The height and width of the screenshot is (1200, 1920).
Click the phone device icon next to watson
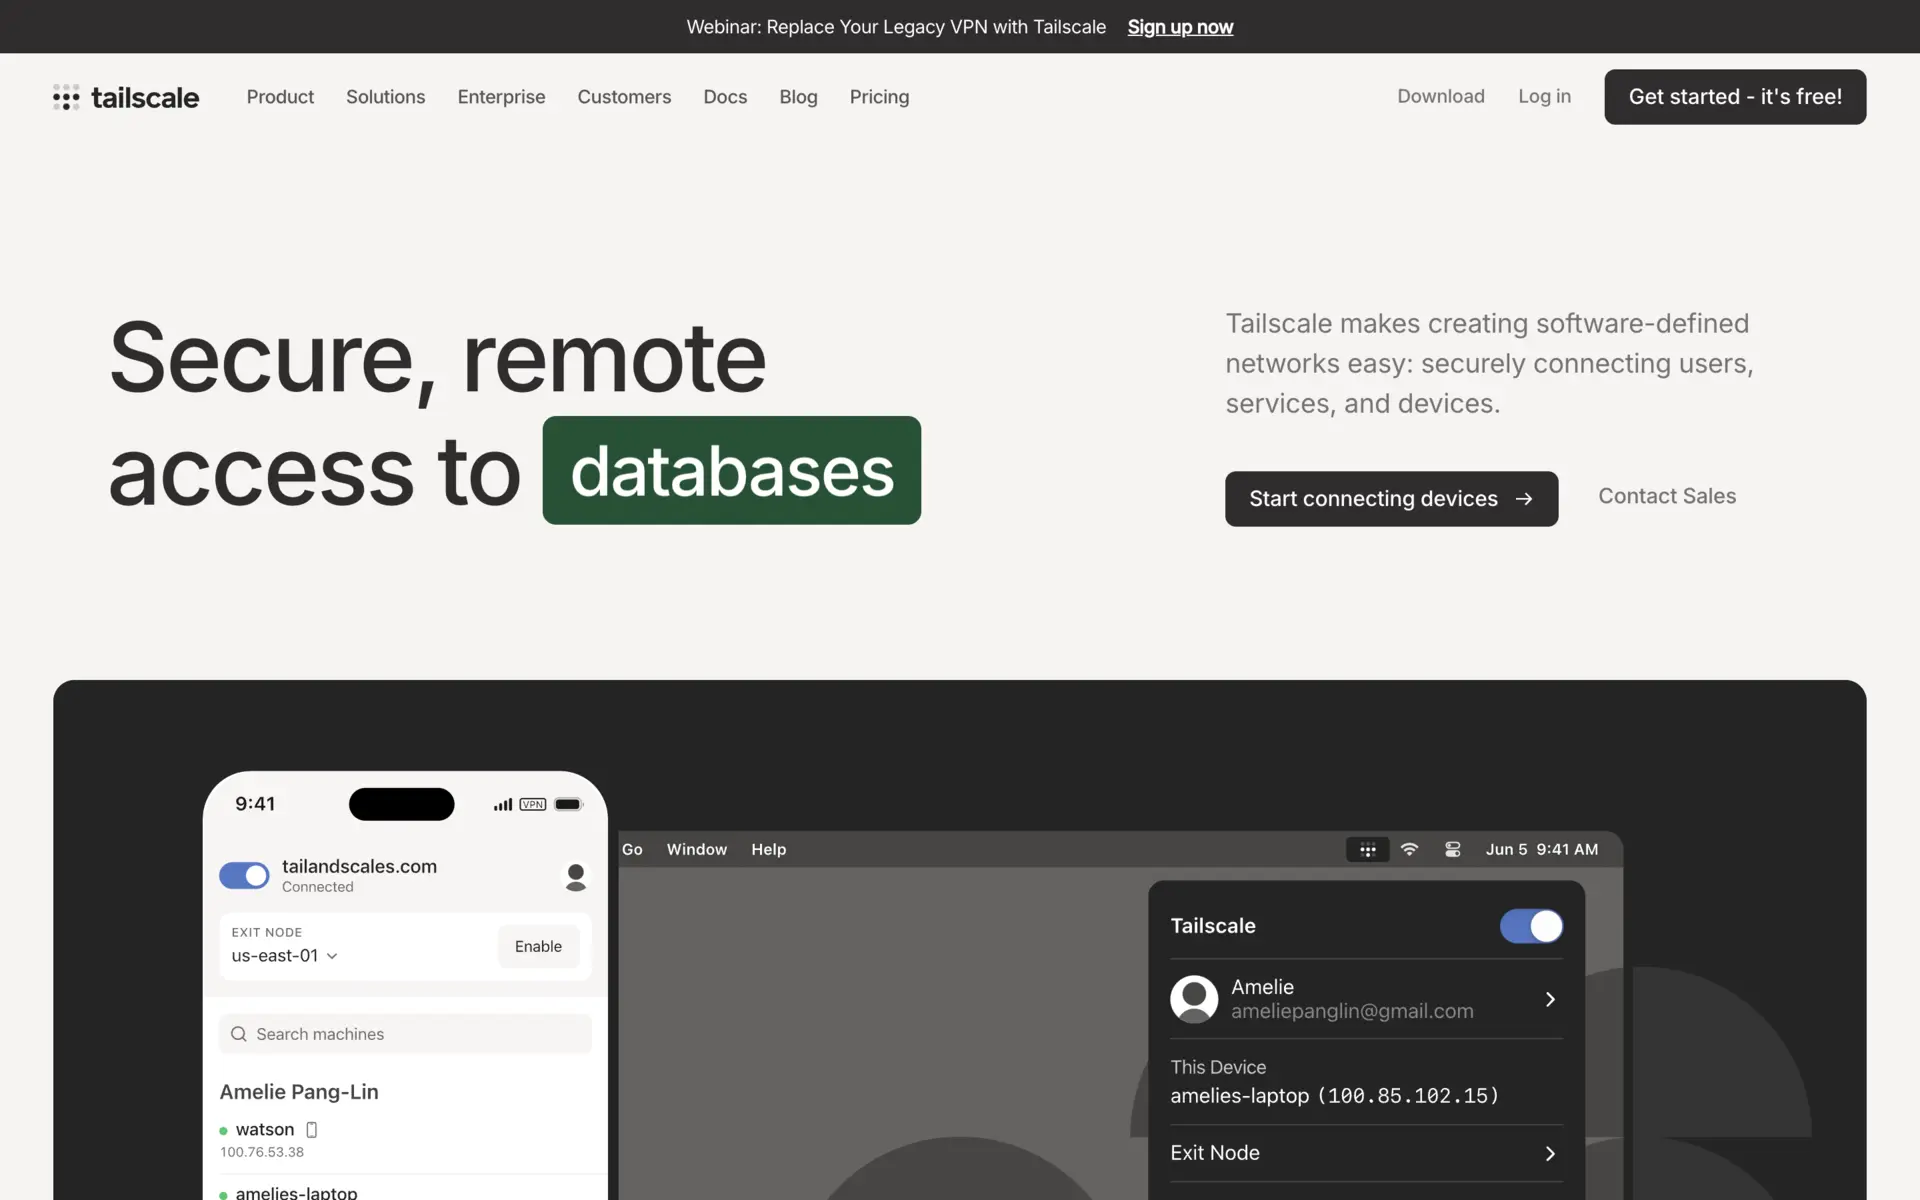[311, 1130]
